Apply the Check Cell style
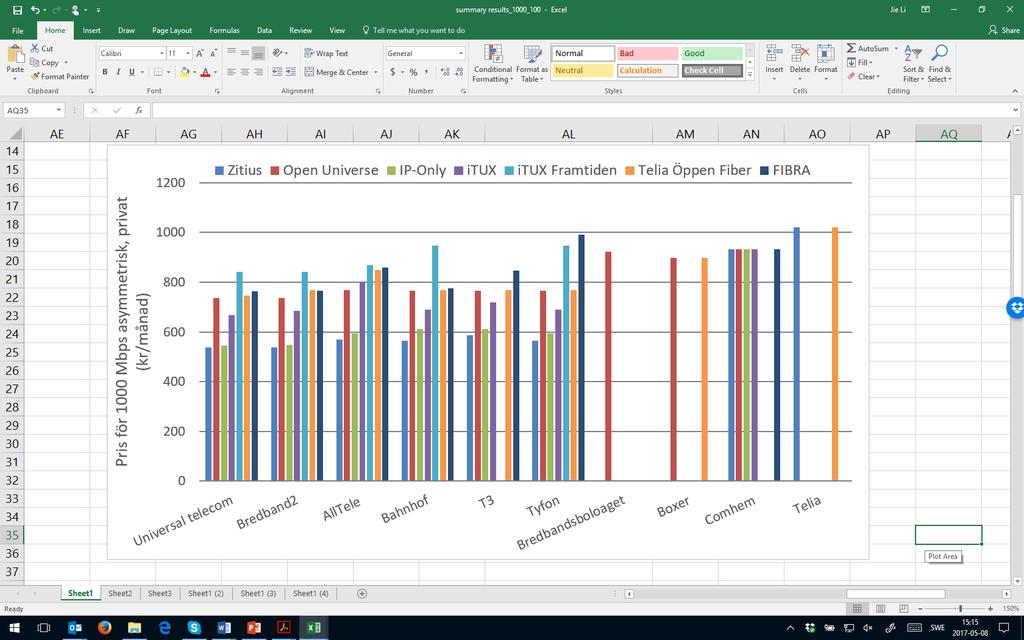This screenshot has height=640, width=1024. [x=712, y=71]
